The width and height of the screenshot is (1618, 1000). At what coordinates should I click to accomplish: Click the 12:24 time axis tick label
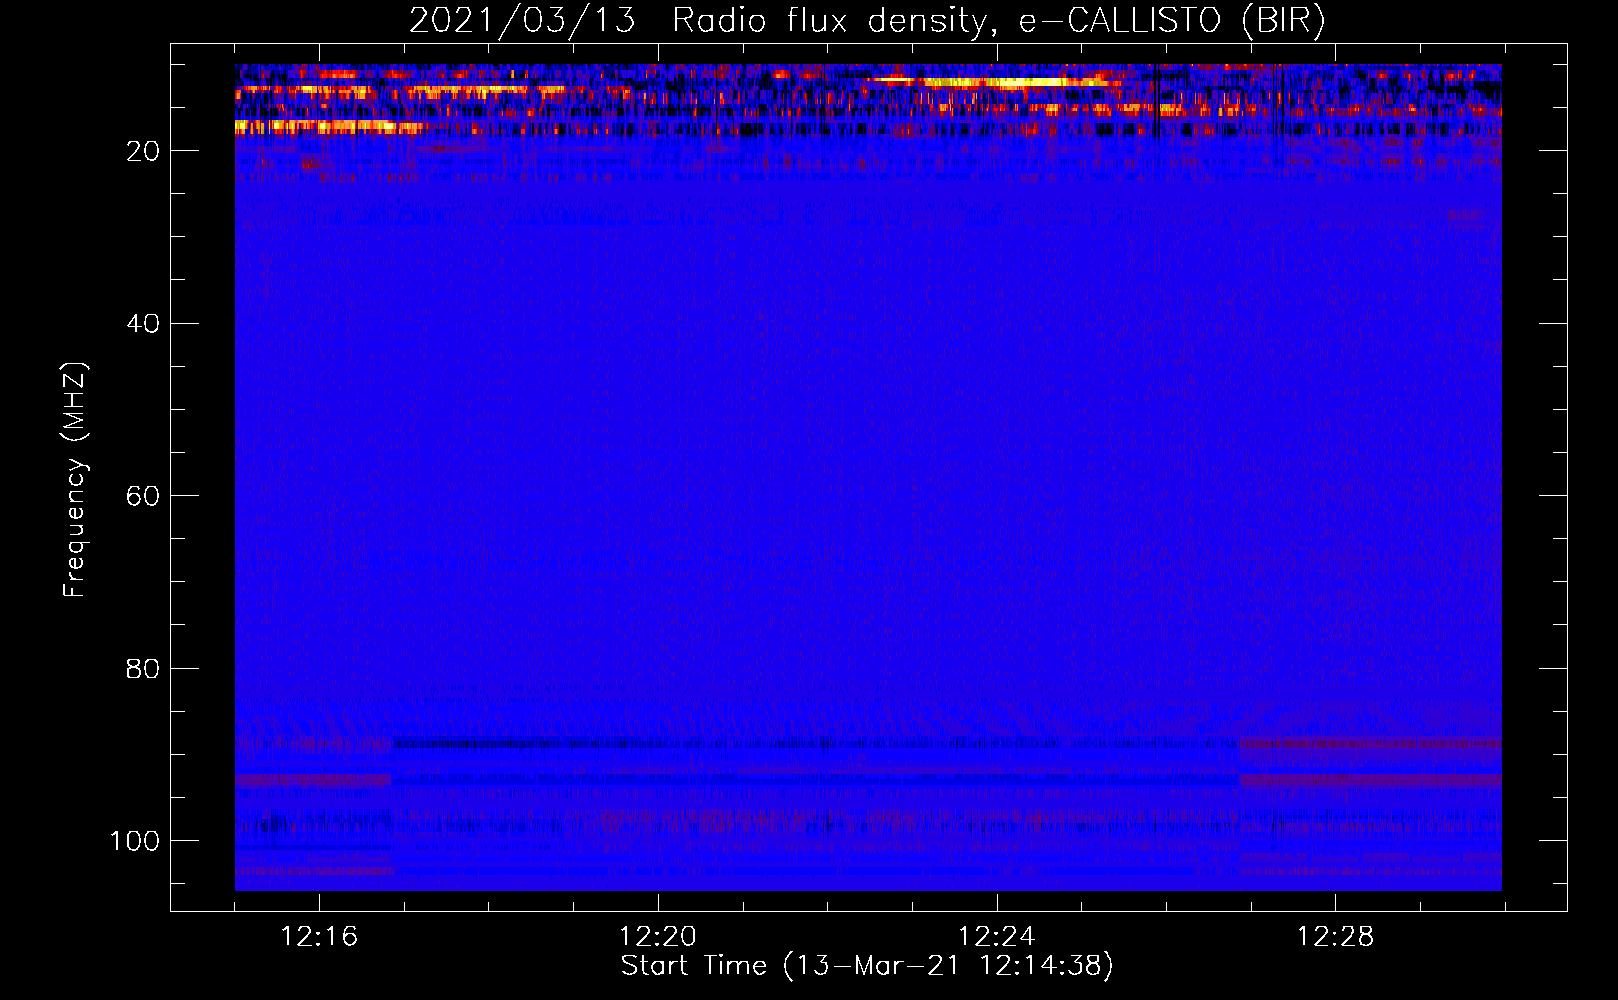[997, 937]
